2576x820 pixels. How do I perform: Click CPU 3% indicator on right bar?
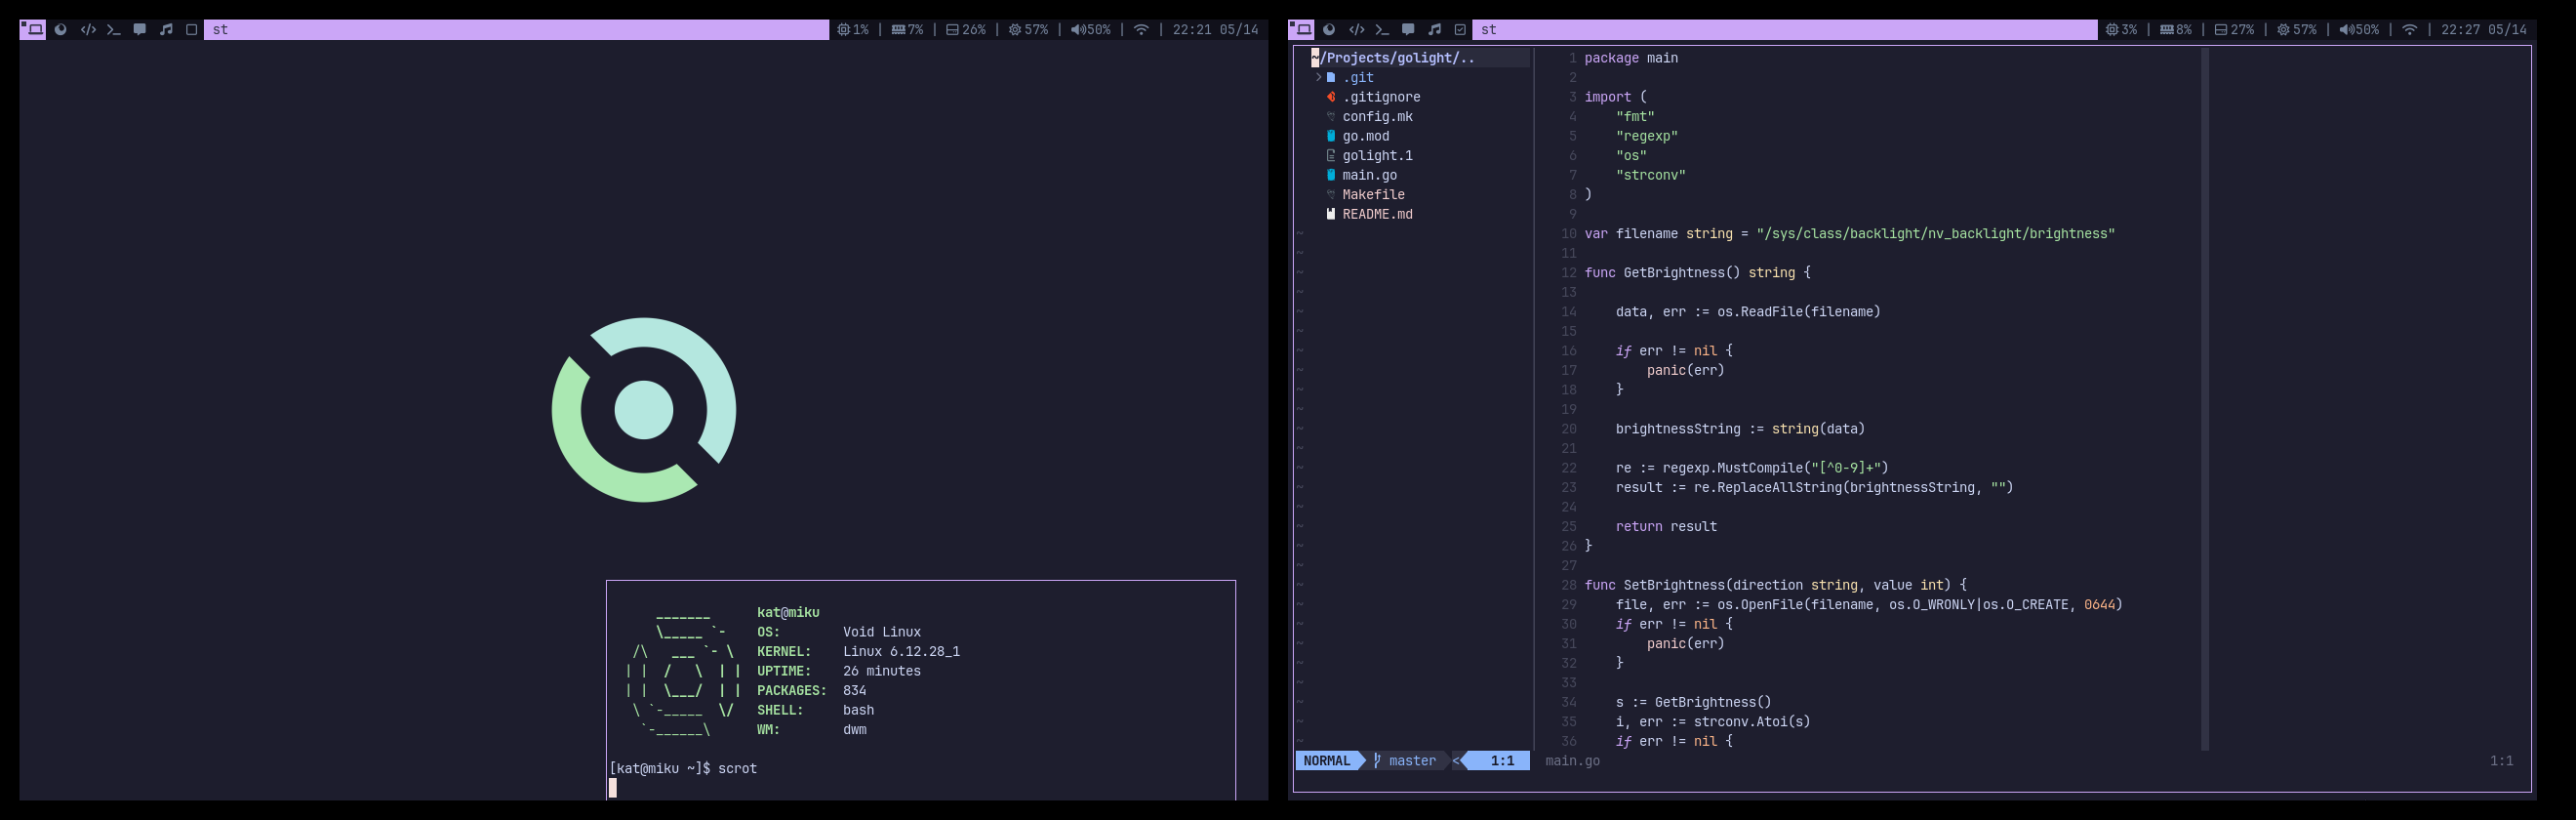[x=2121, y=30]
